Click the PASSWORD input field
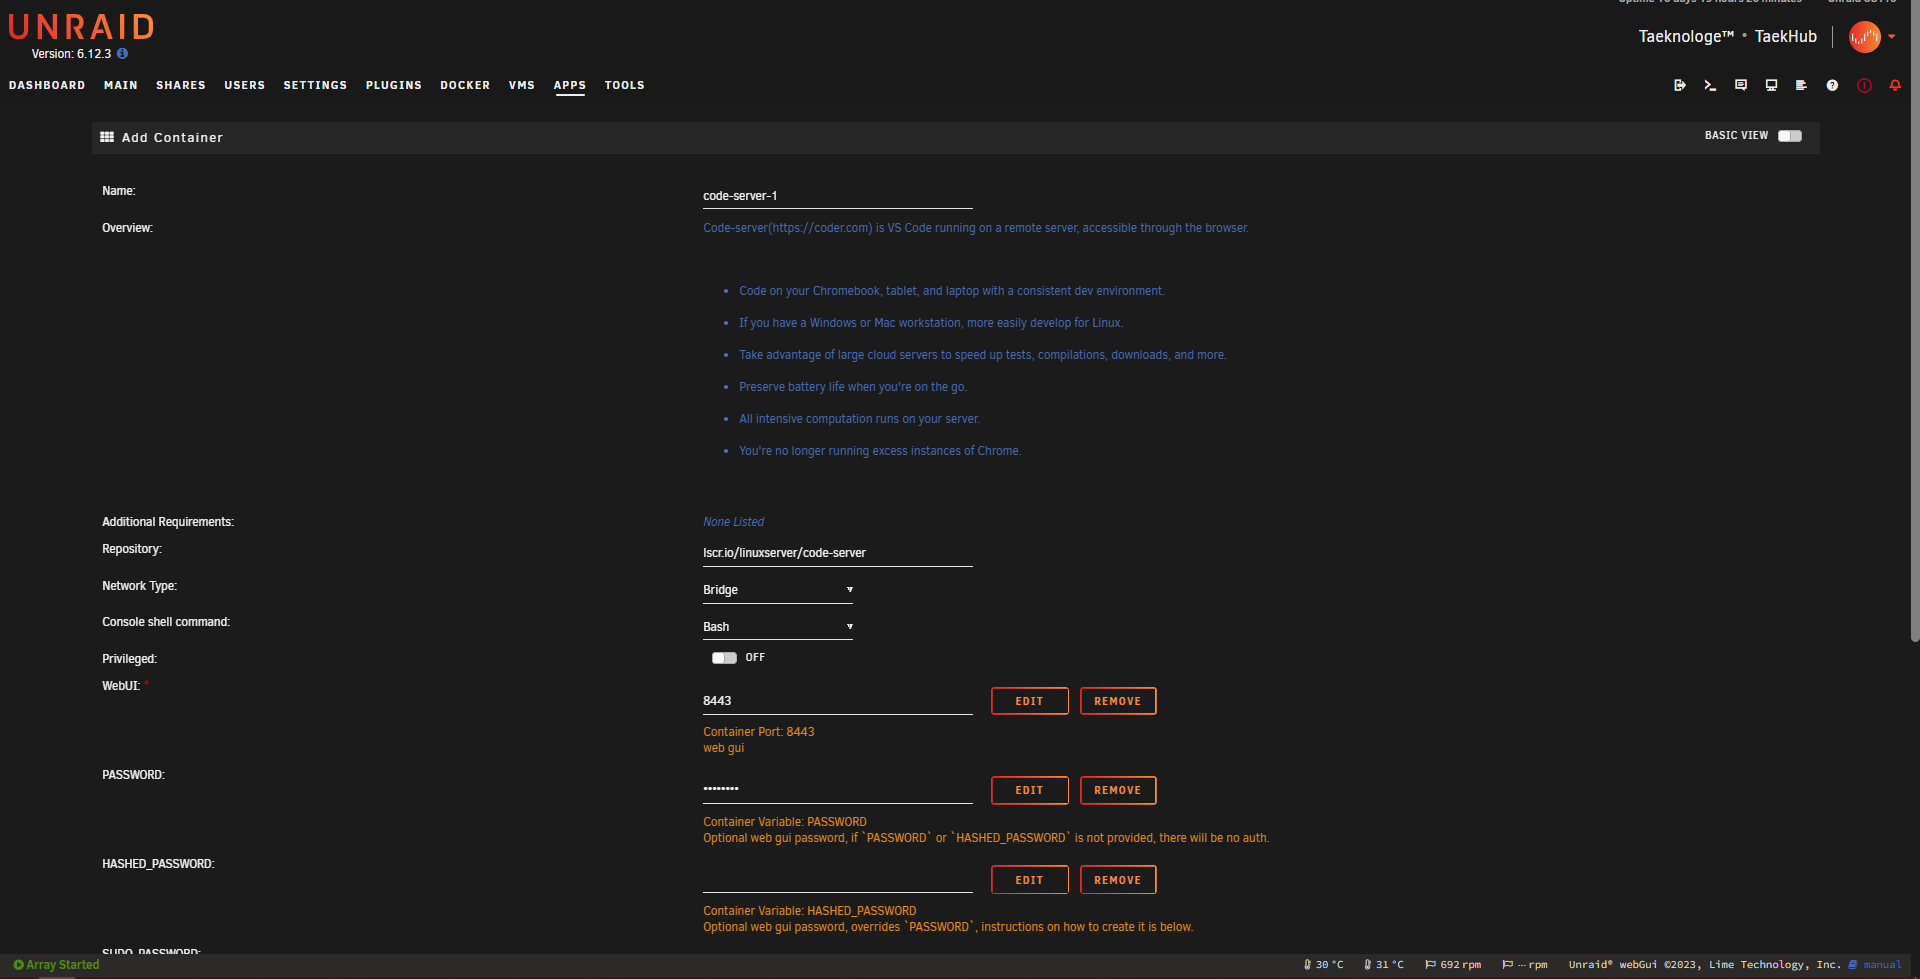 838,790
